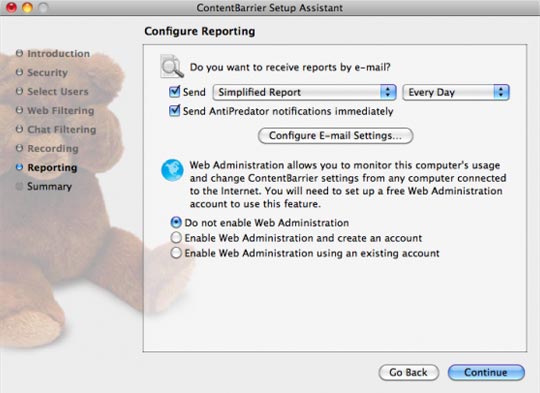Click the ContentBarrier Setup Assistant title bar text
Viewport: 540px width, 393px height.
point(270,8)
